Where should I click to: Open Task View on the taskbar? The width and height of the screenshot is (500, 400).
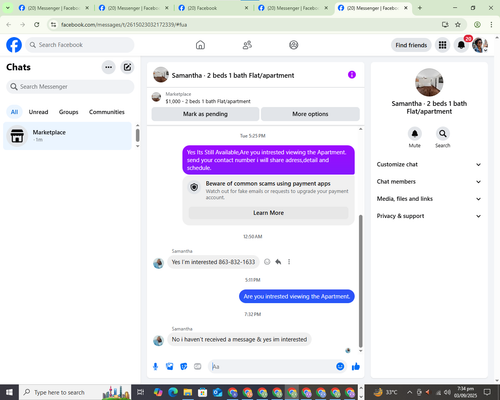[141, 392]
